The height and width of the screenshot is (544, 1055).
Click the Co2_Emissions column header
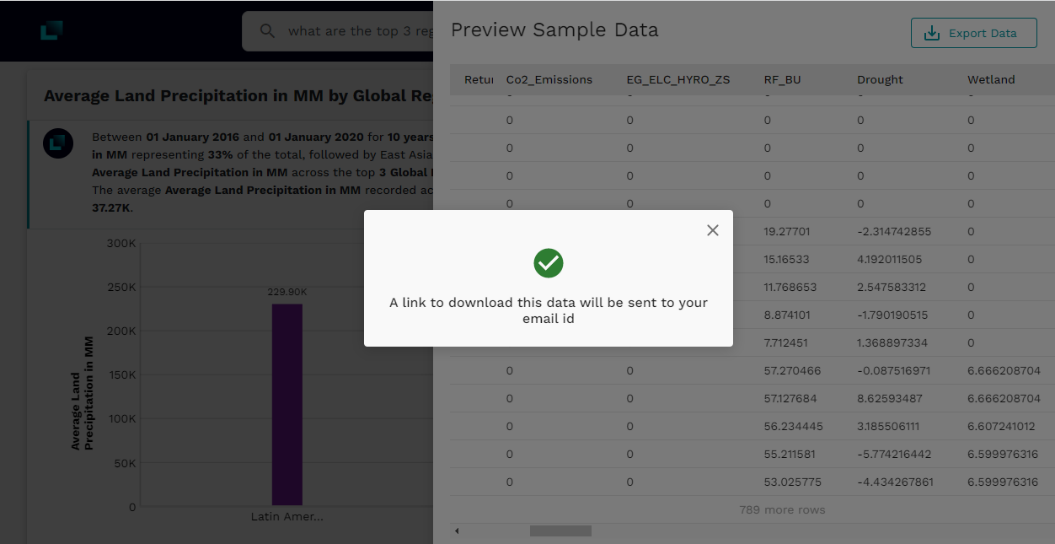(x=549, y=80)
